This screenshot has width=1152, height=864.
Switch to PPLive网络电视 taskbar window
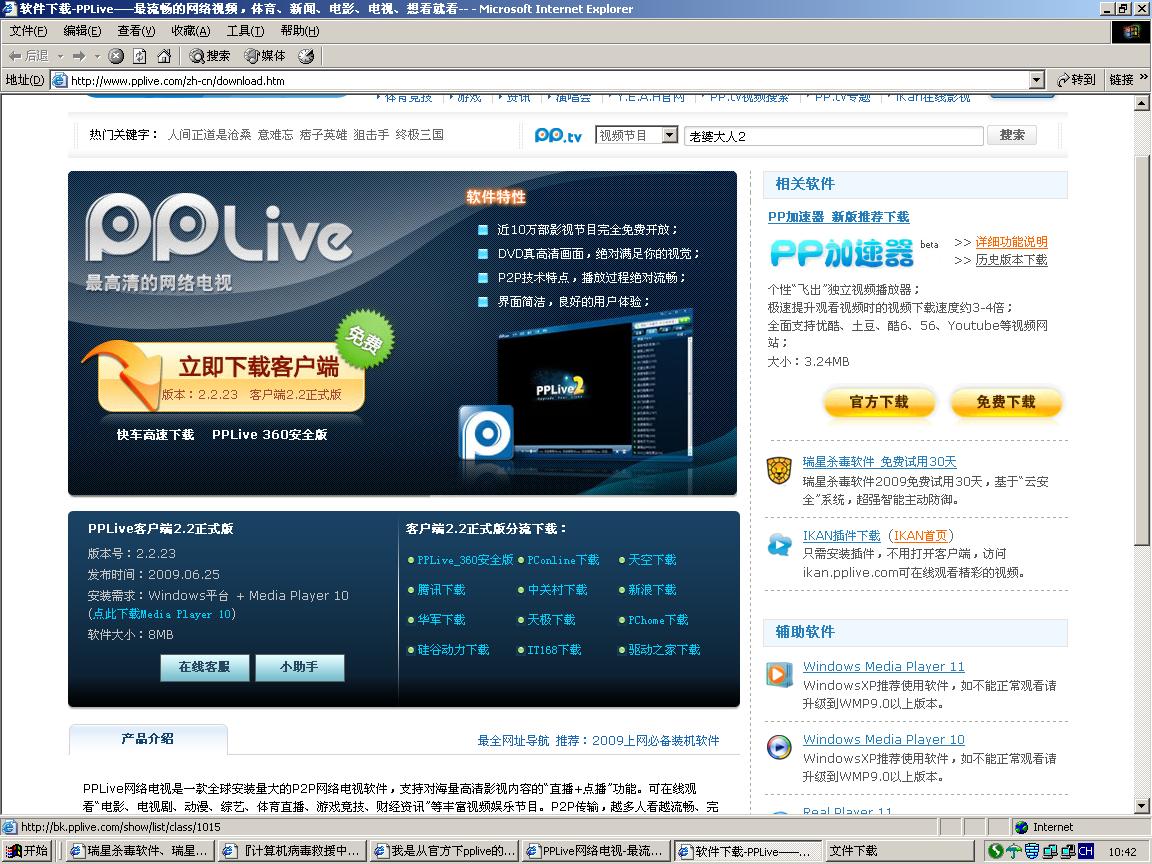pyautogui.click(x=597, y=851)
